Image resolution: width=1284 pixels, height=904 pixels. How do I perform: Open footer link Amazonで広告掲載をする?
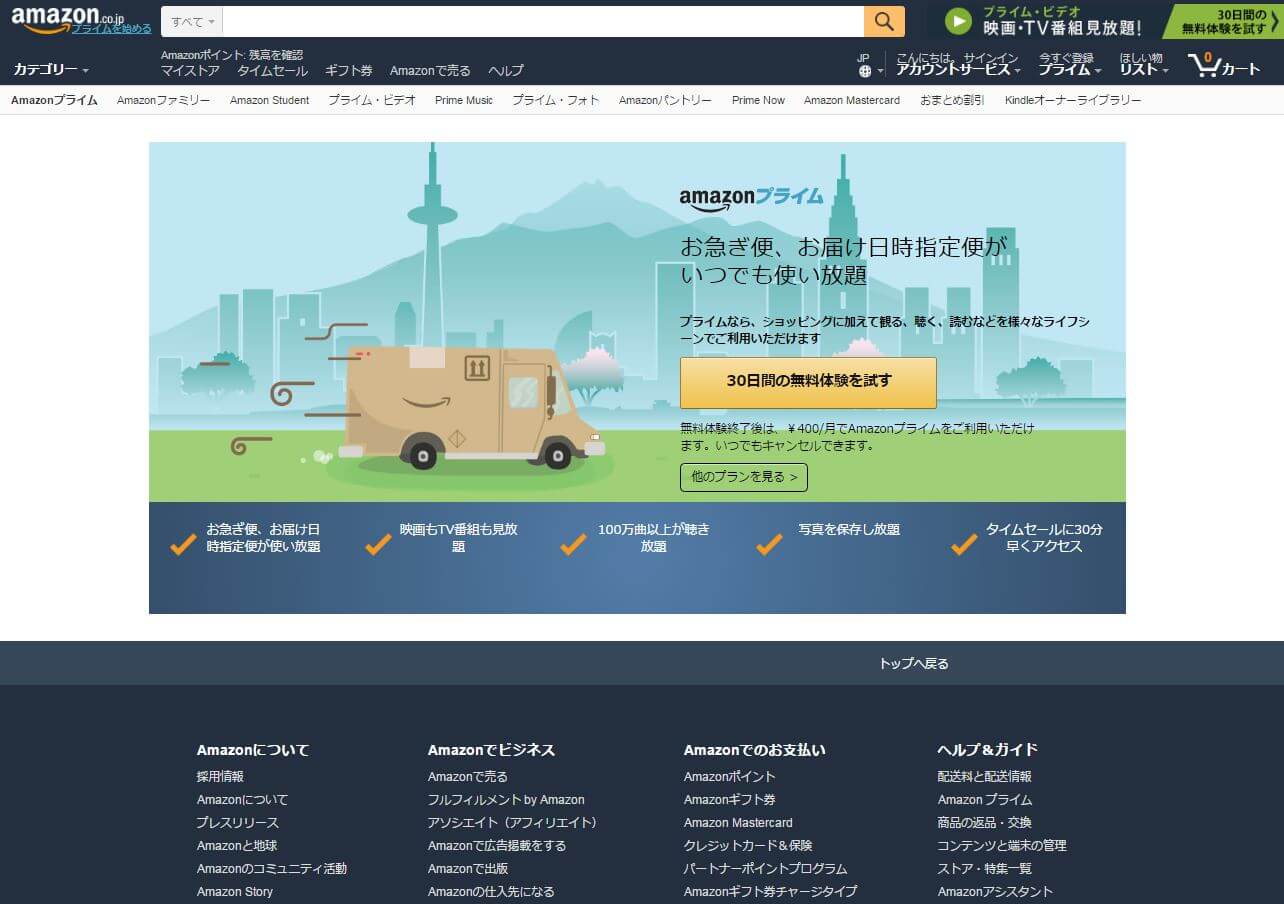click(497, 845)
